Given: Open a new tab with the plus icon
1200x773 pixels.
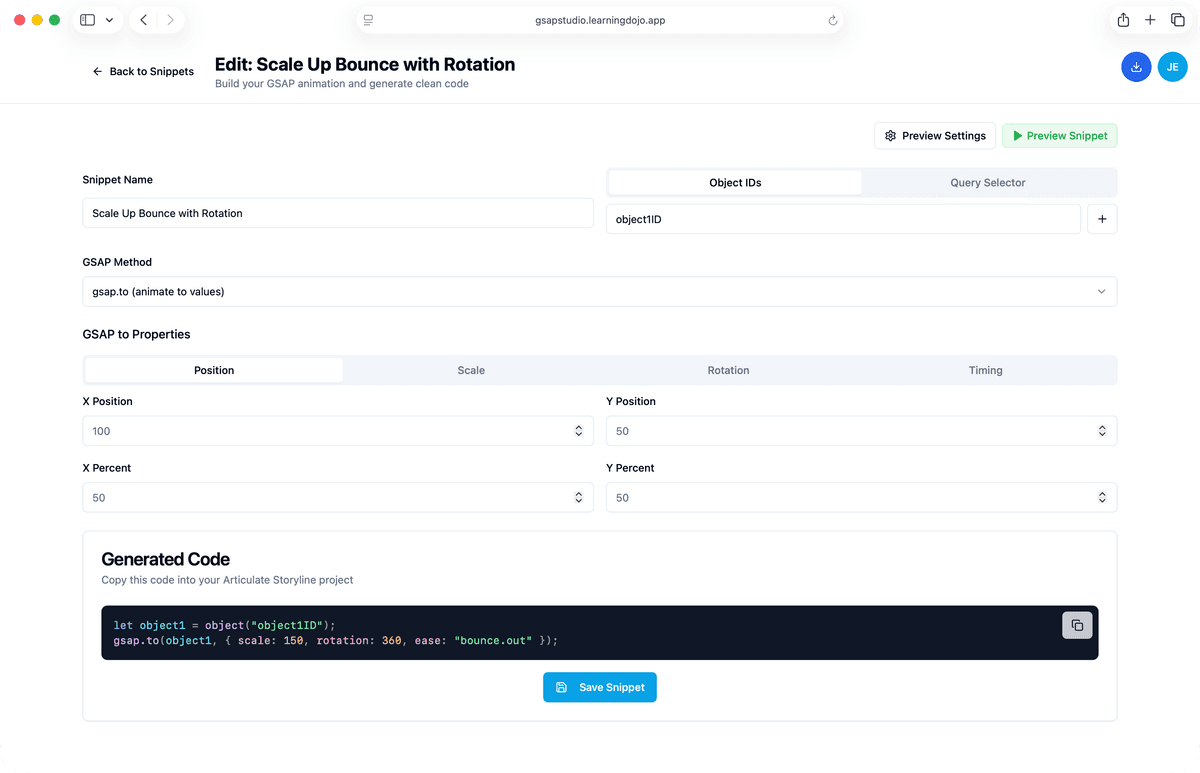Looking at the screenshot, I should tap(1150, 19).
